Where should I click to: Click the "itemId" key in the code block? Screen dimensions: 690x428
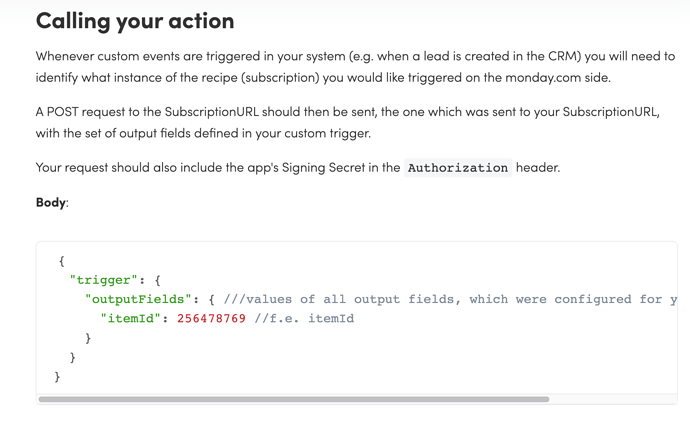click(134, 319)
